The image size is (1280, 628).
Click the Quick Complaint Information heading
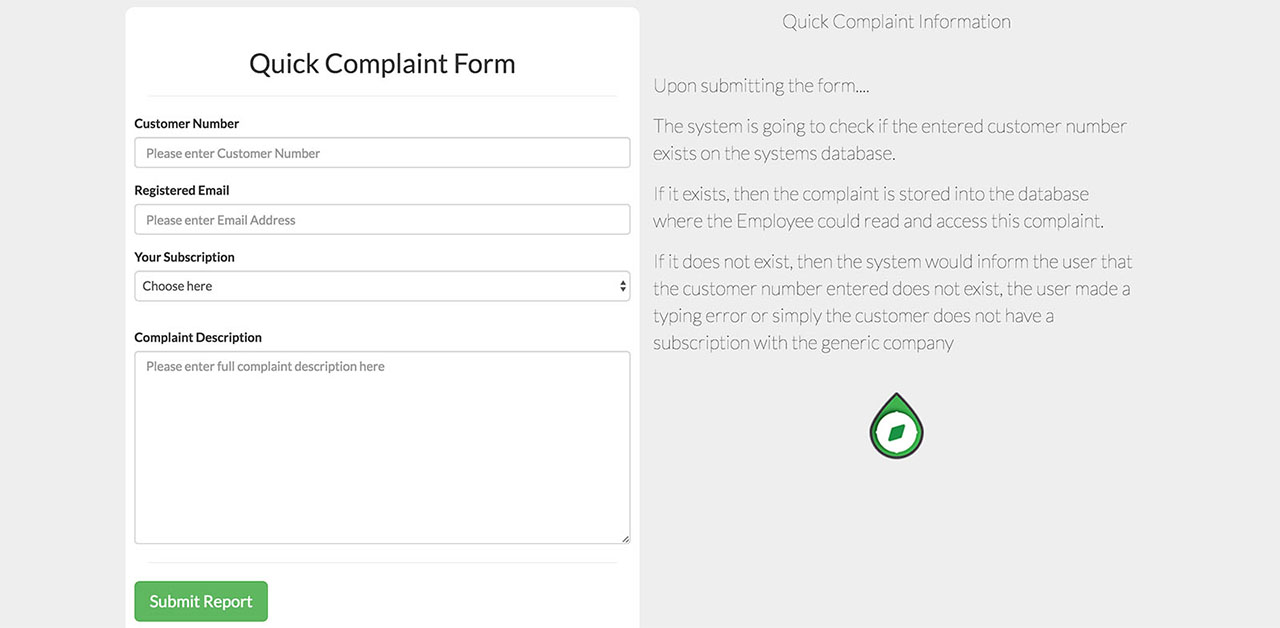click(x=896, y=22)
